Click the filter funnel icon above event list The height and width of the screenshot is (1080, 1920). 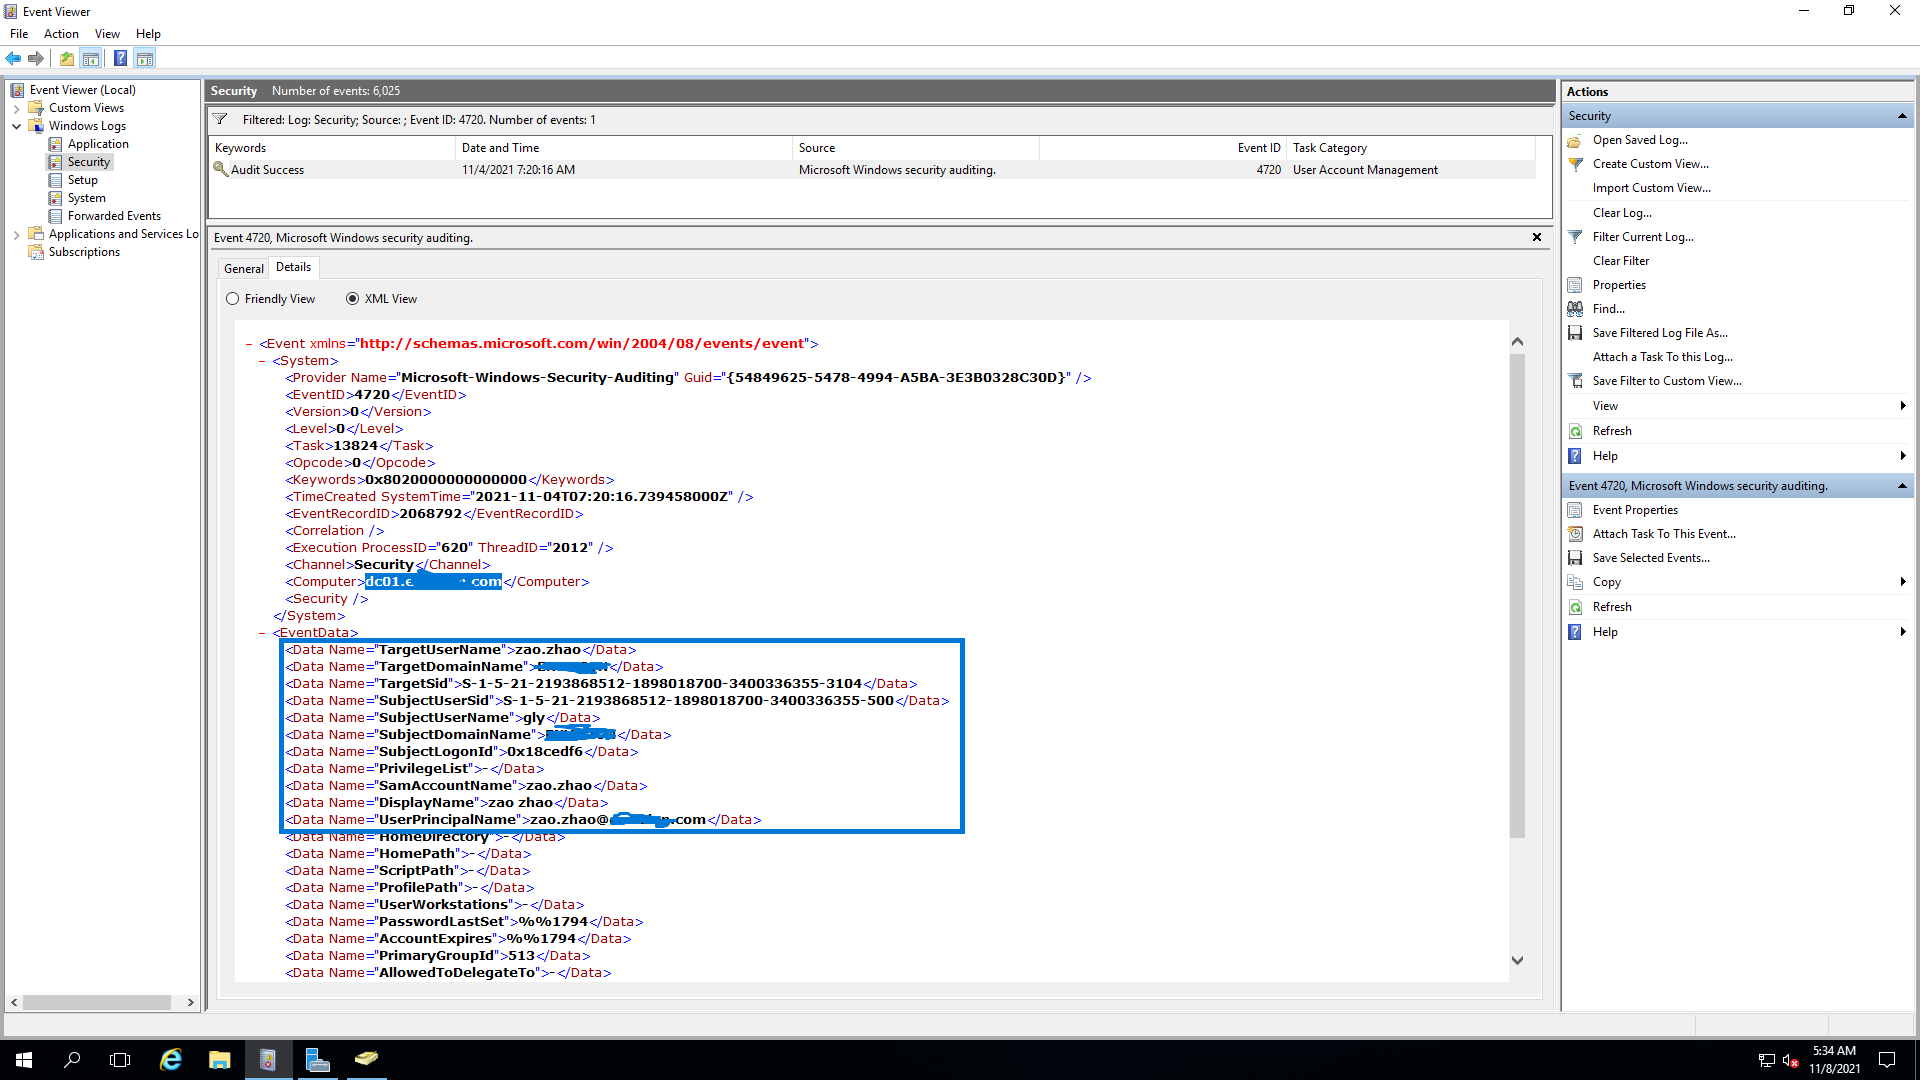220,119
